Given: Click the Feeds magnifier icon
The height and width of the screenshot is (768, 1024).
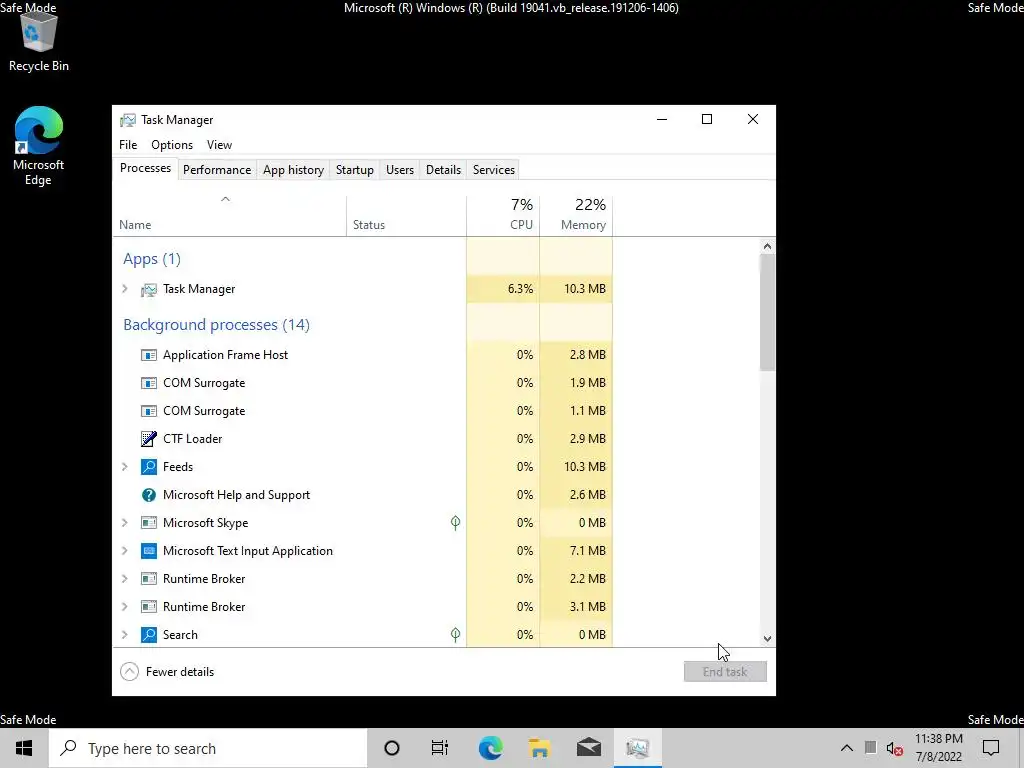Looking at the screenshot, I should pos(149,467).
